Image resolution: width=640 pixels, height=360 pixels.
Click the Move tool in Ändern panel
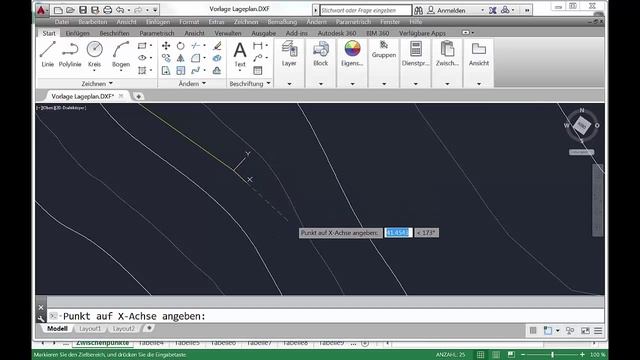(166, 46)
